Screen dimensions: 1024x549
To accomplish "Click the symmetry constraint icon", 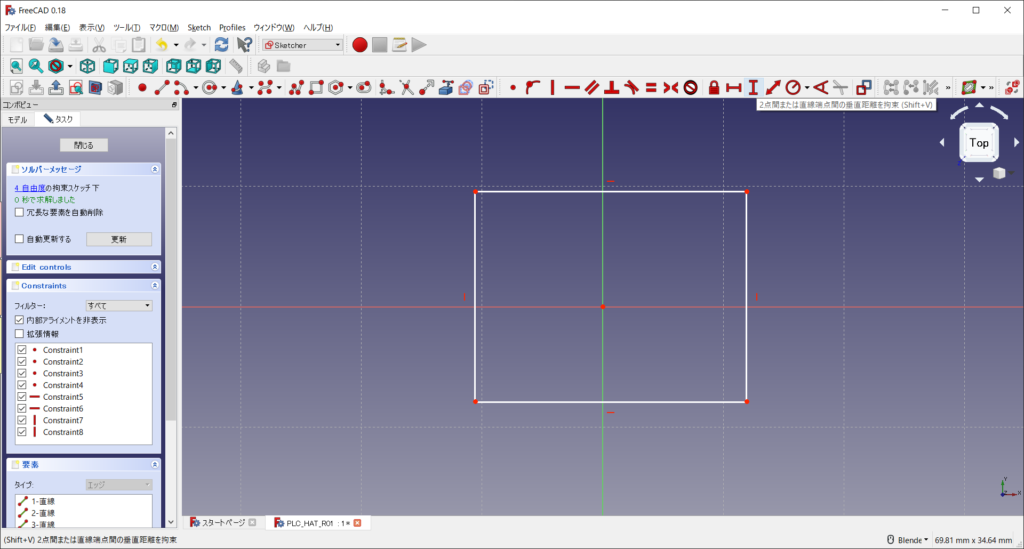I will [x=670, y=87].
